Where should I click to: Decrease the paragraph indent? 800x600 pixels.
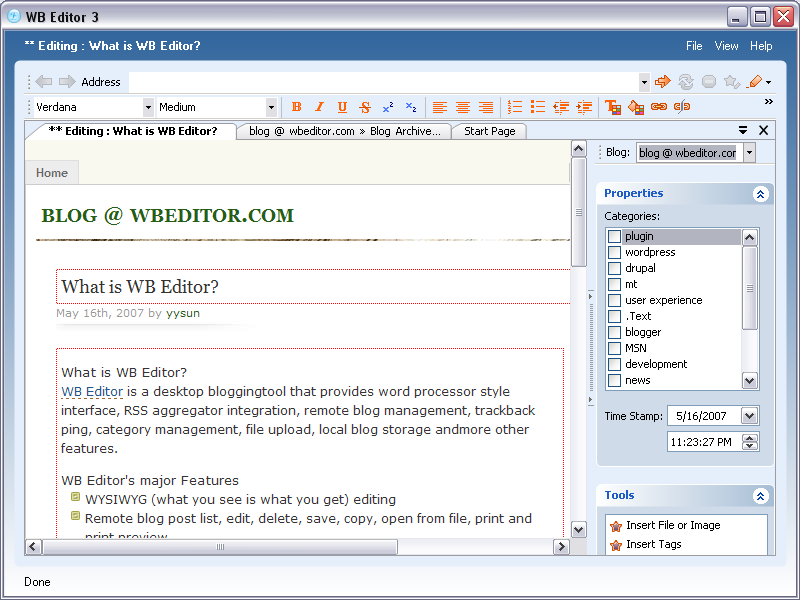coord(561,107)
